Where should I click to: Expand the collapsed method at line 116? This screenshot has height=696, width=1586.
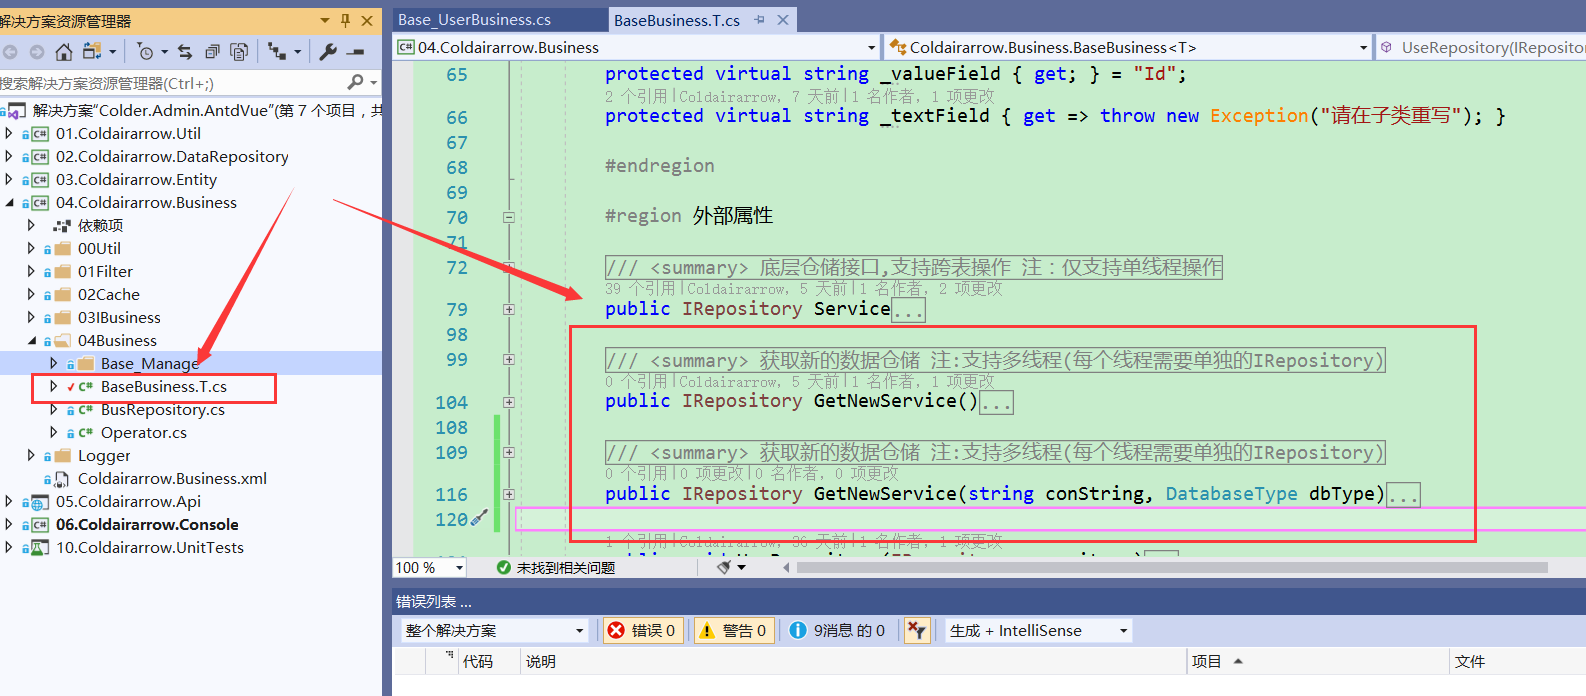[x=509, y=494]
